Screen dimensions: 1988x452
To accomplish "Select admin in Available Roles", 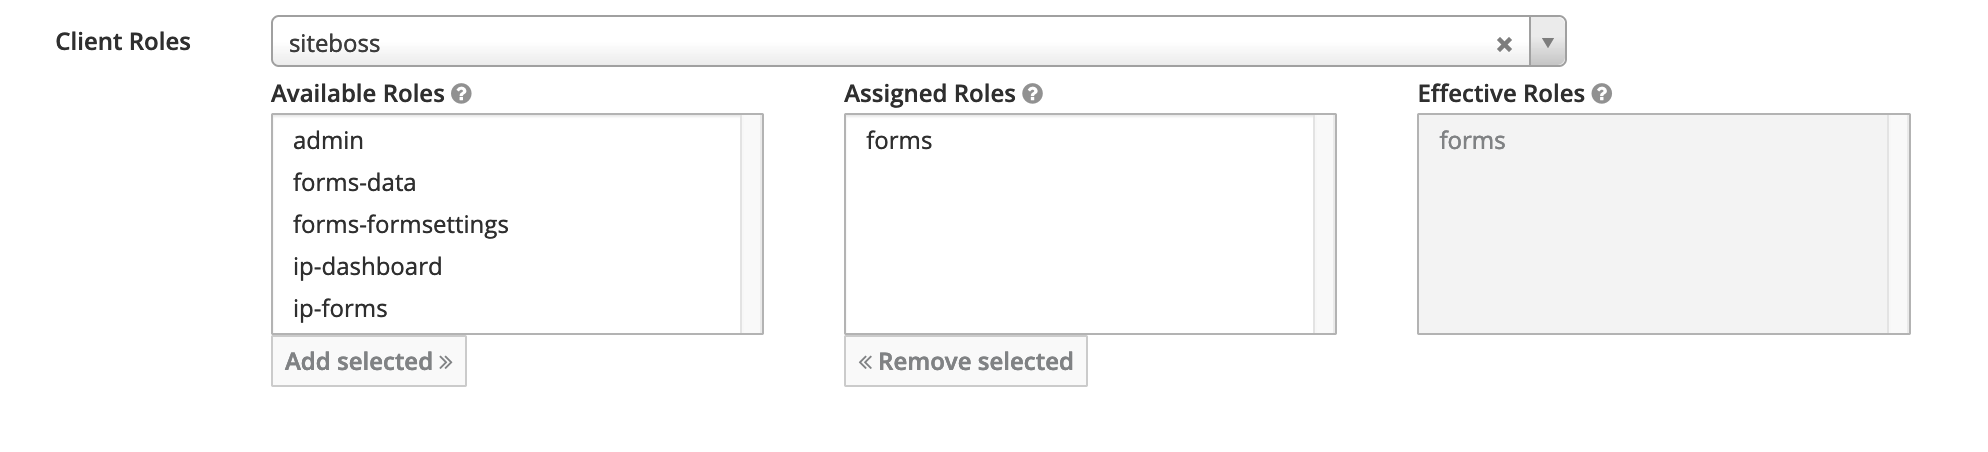I will pyautogui.click(x=328, y=141).
